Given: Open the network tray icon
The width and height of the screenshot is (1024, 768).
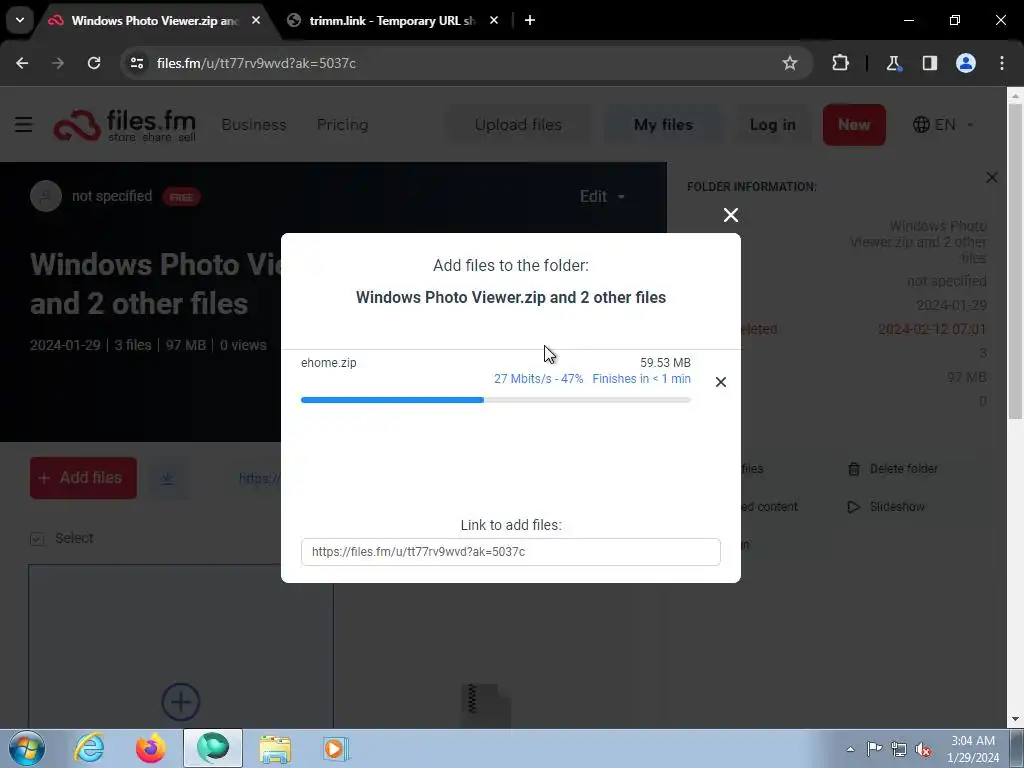Looking at the screenshot, I should 899,749.
